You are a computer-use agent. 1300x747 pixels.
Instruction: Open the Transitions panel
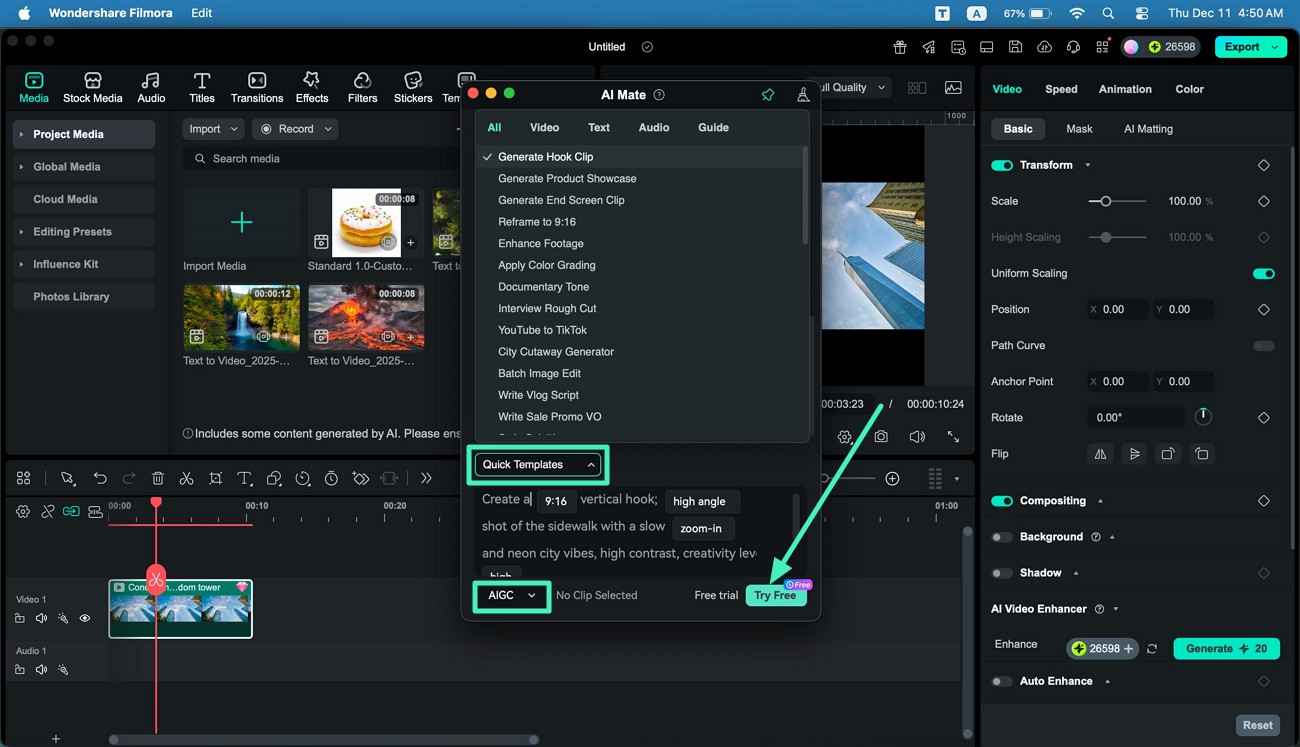point(256,87)
